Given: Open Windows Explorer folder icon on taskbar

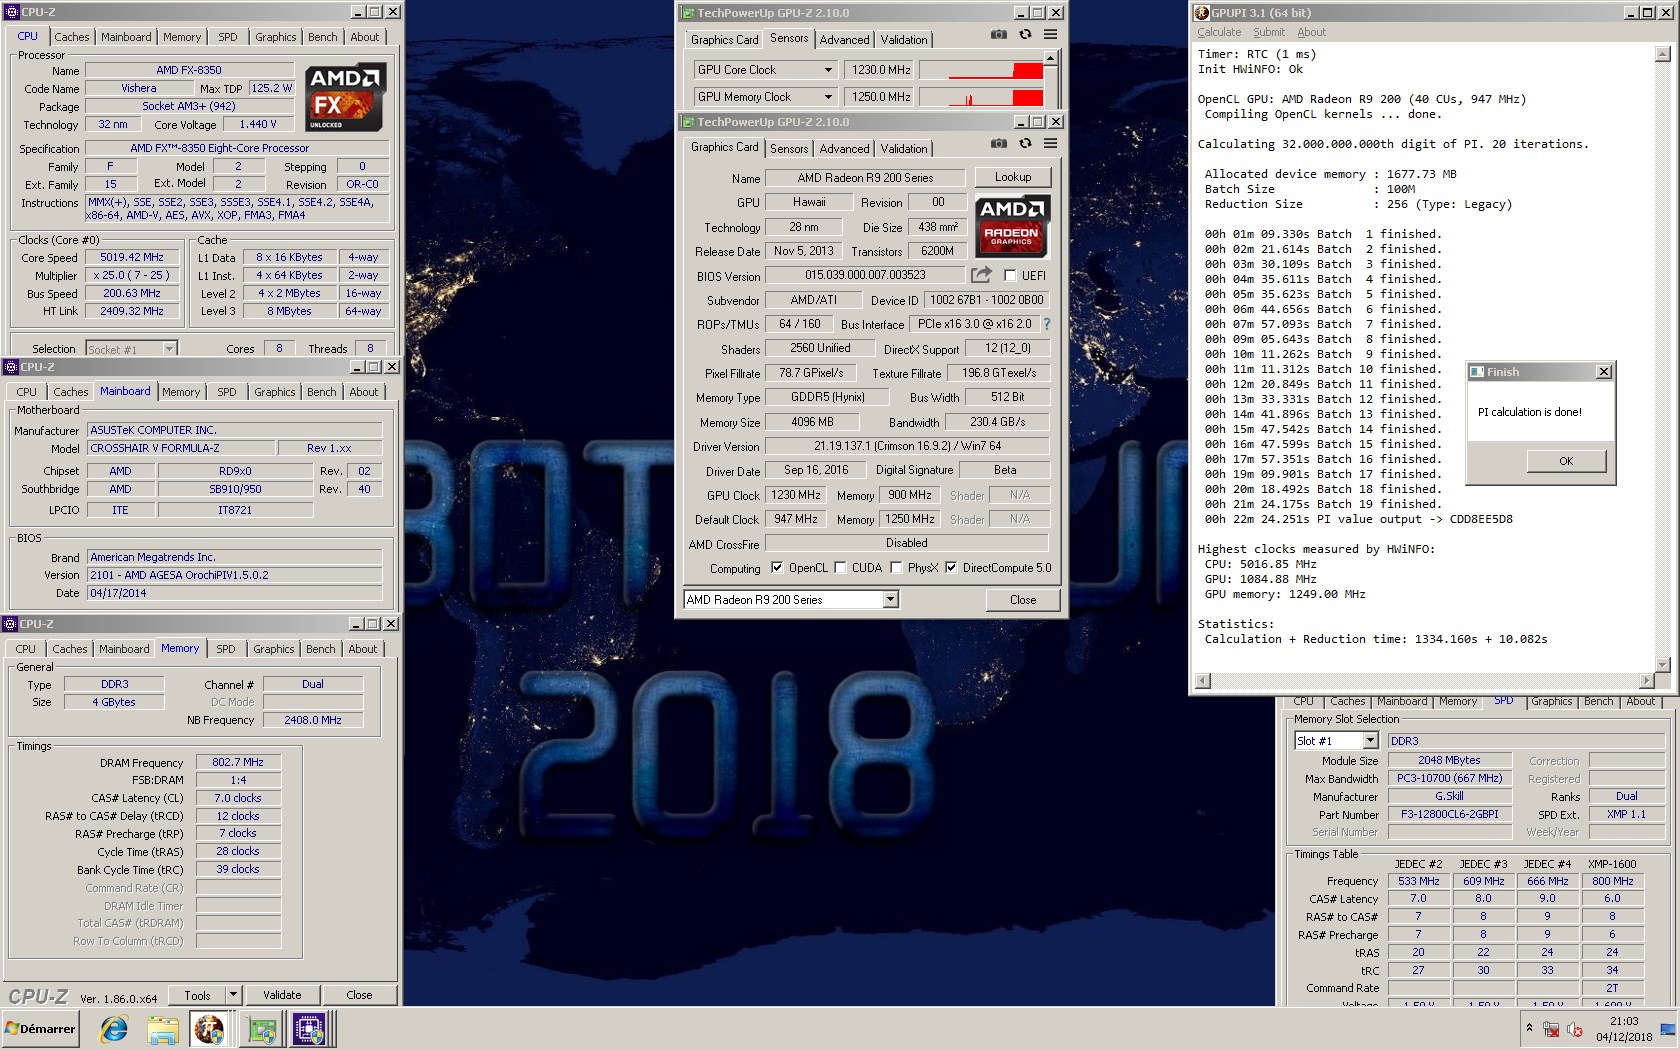Looking at the screenshot, I should pos(162,1029).
